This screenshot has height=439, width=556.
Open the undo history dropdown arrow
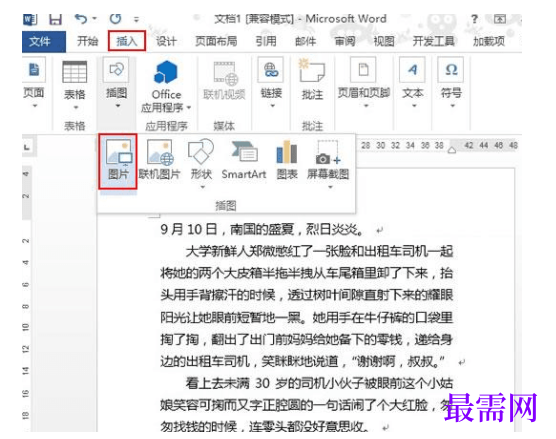pyautogui.click(x=94, y=18)
